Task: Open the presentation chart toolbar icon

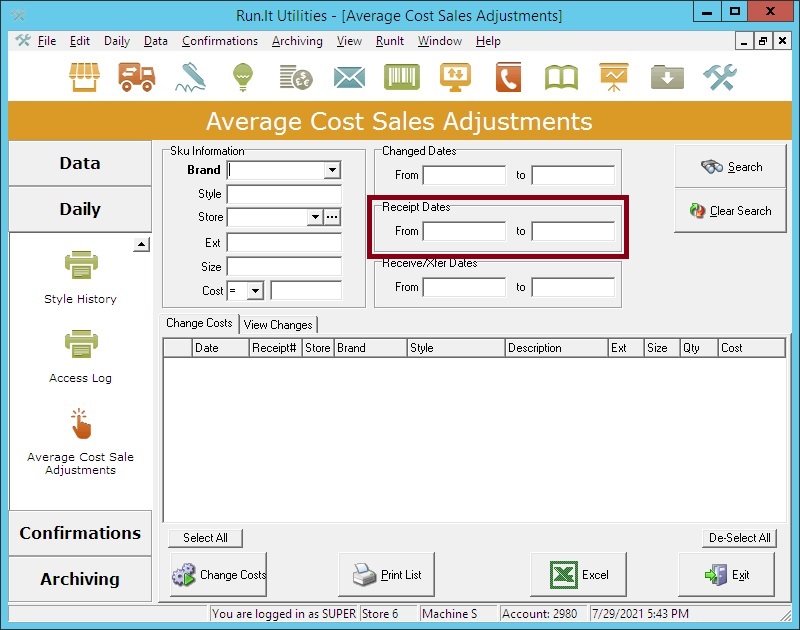Action: click(614, 78)
